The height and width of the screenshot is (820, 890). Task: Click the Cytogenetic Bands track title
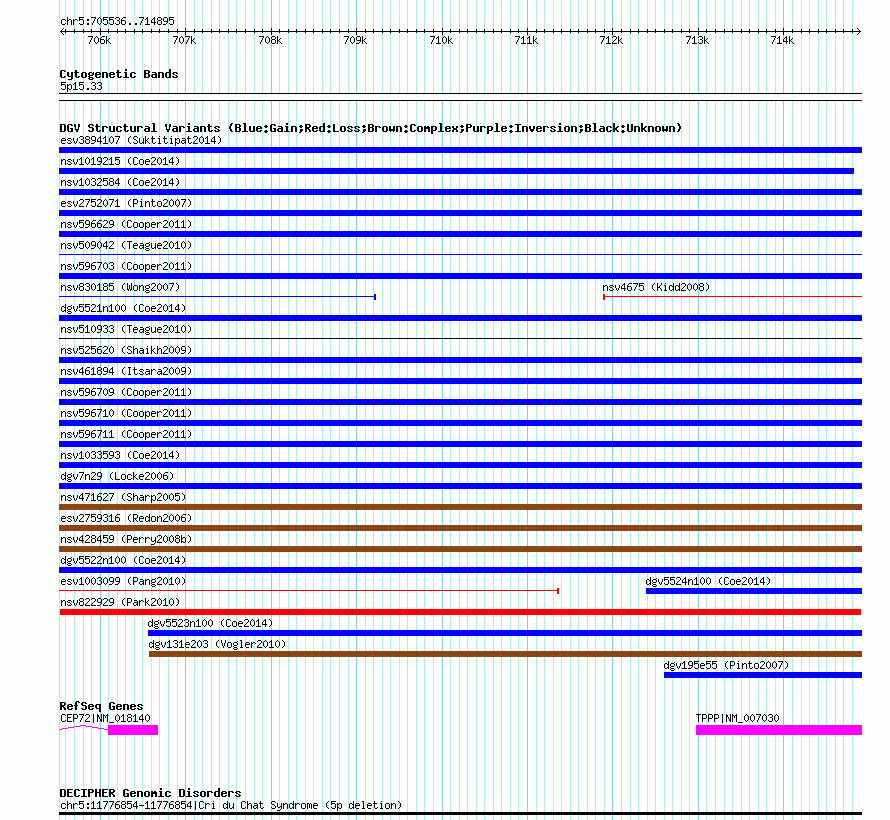coord(119,74)
